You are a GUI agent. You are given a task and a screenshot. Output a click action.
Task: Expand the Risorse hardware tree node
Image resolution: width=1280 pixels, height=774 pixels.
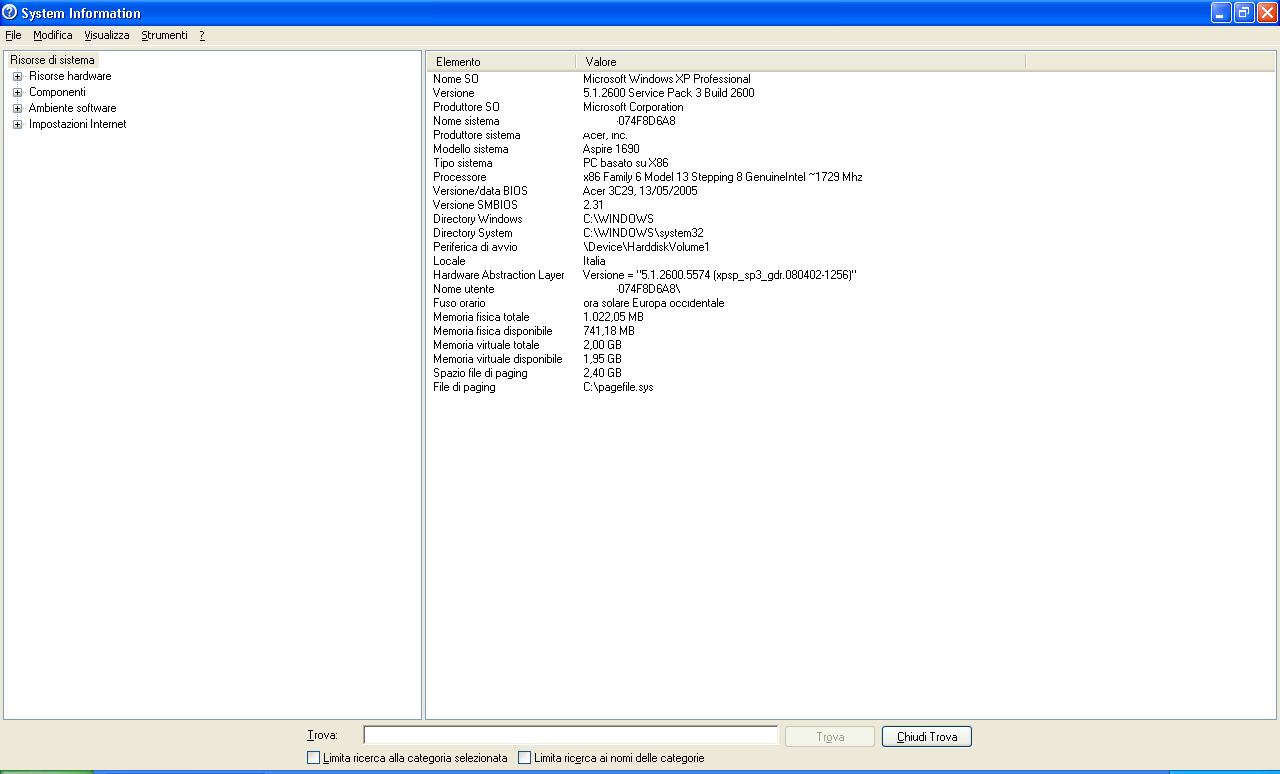coord(17,76)
